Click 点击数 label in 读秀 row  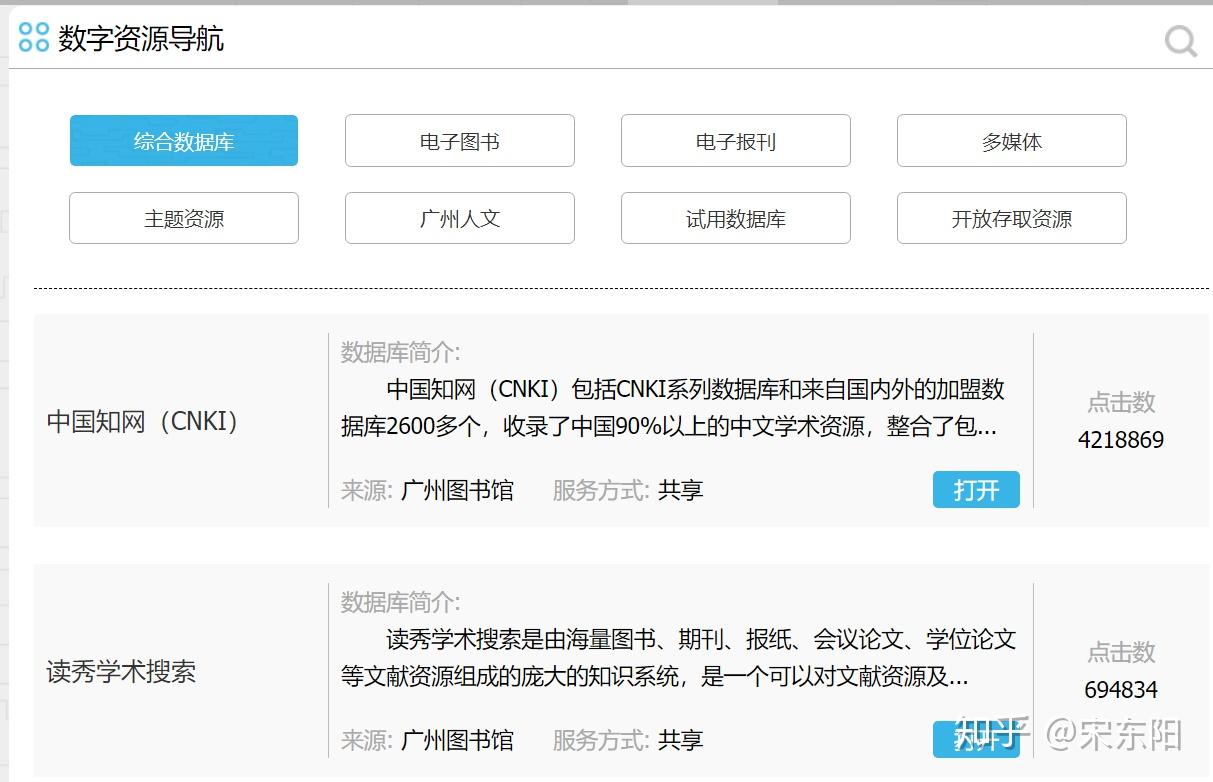tap(1121, 652)
